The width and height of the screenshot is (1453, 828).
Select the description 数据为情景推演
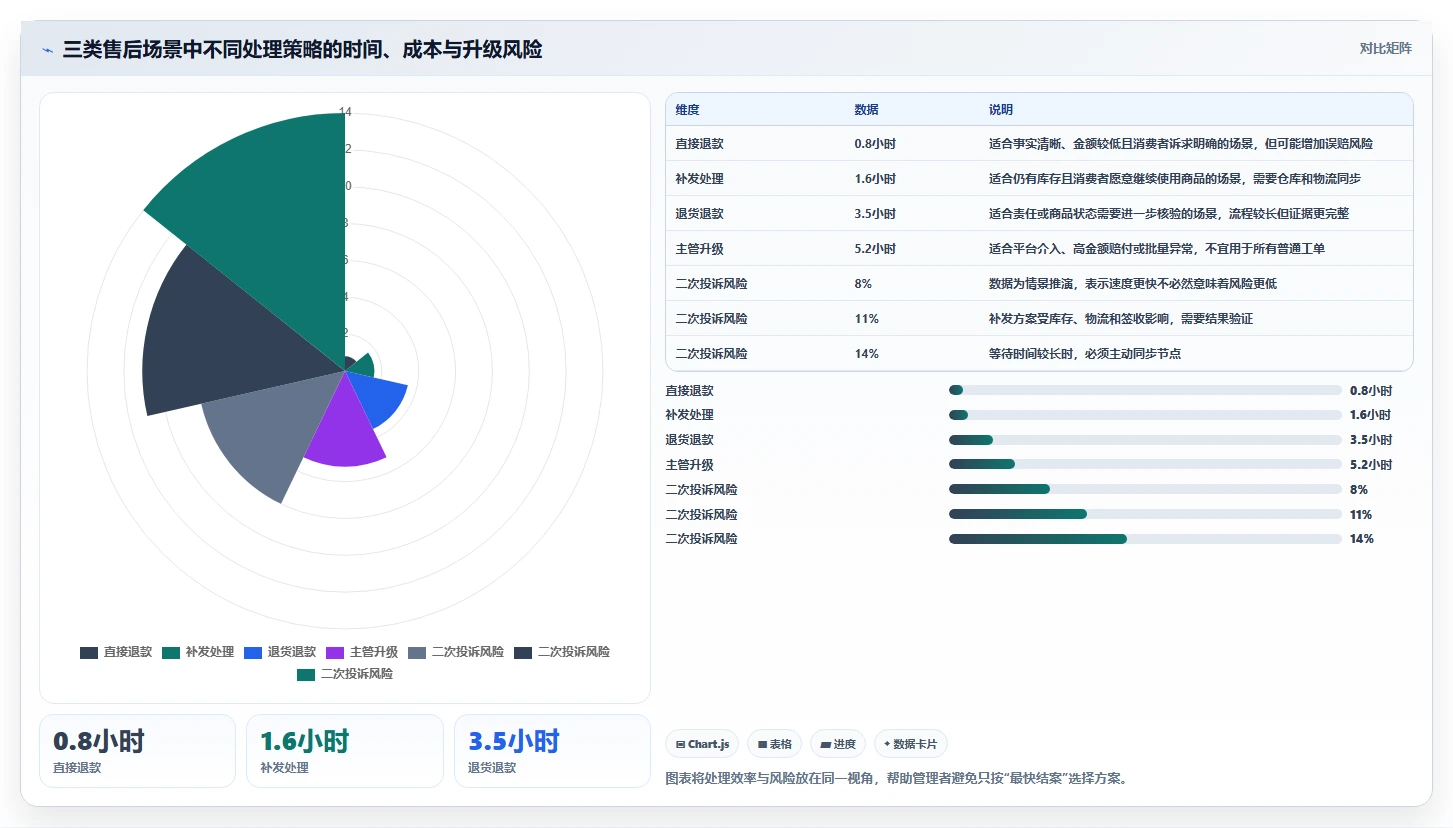1133,283
